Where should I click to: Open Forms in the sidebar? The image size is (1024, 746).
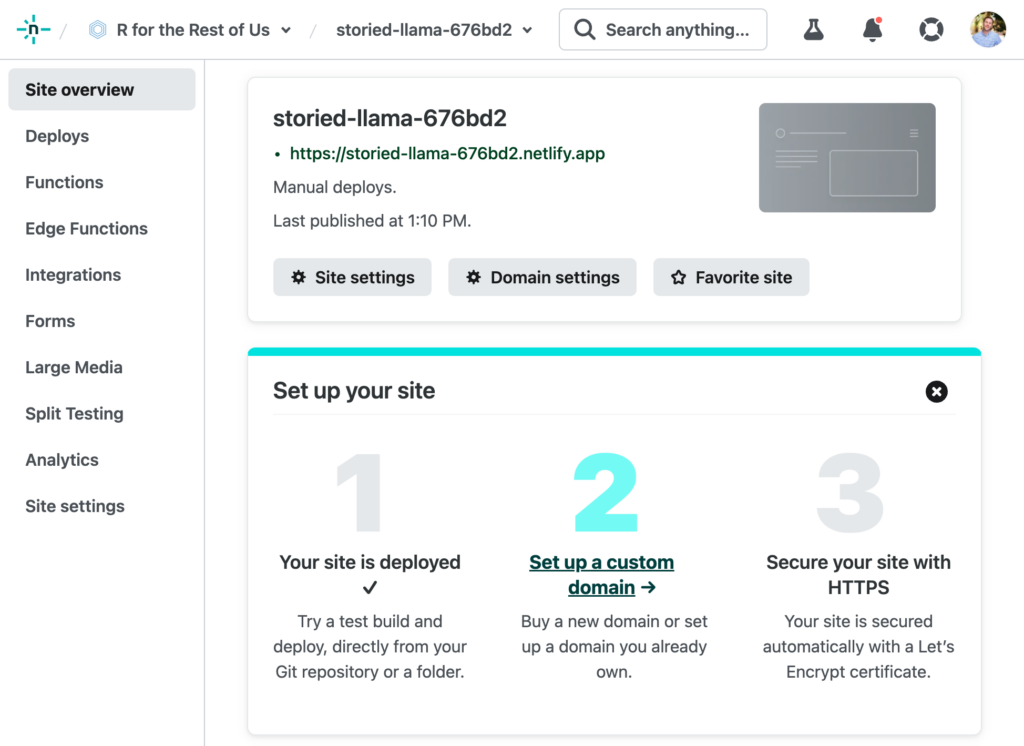tap(50, 321)
